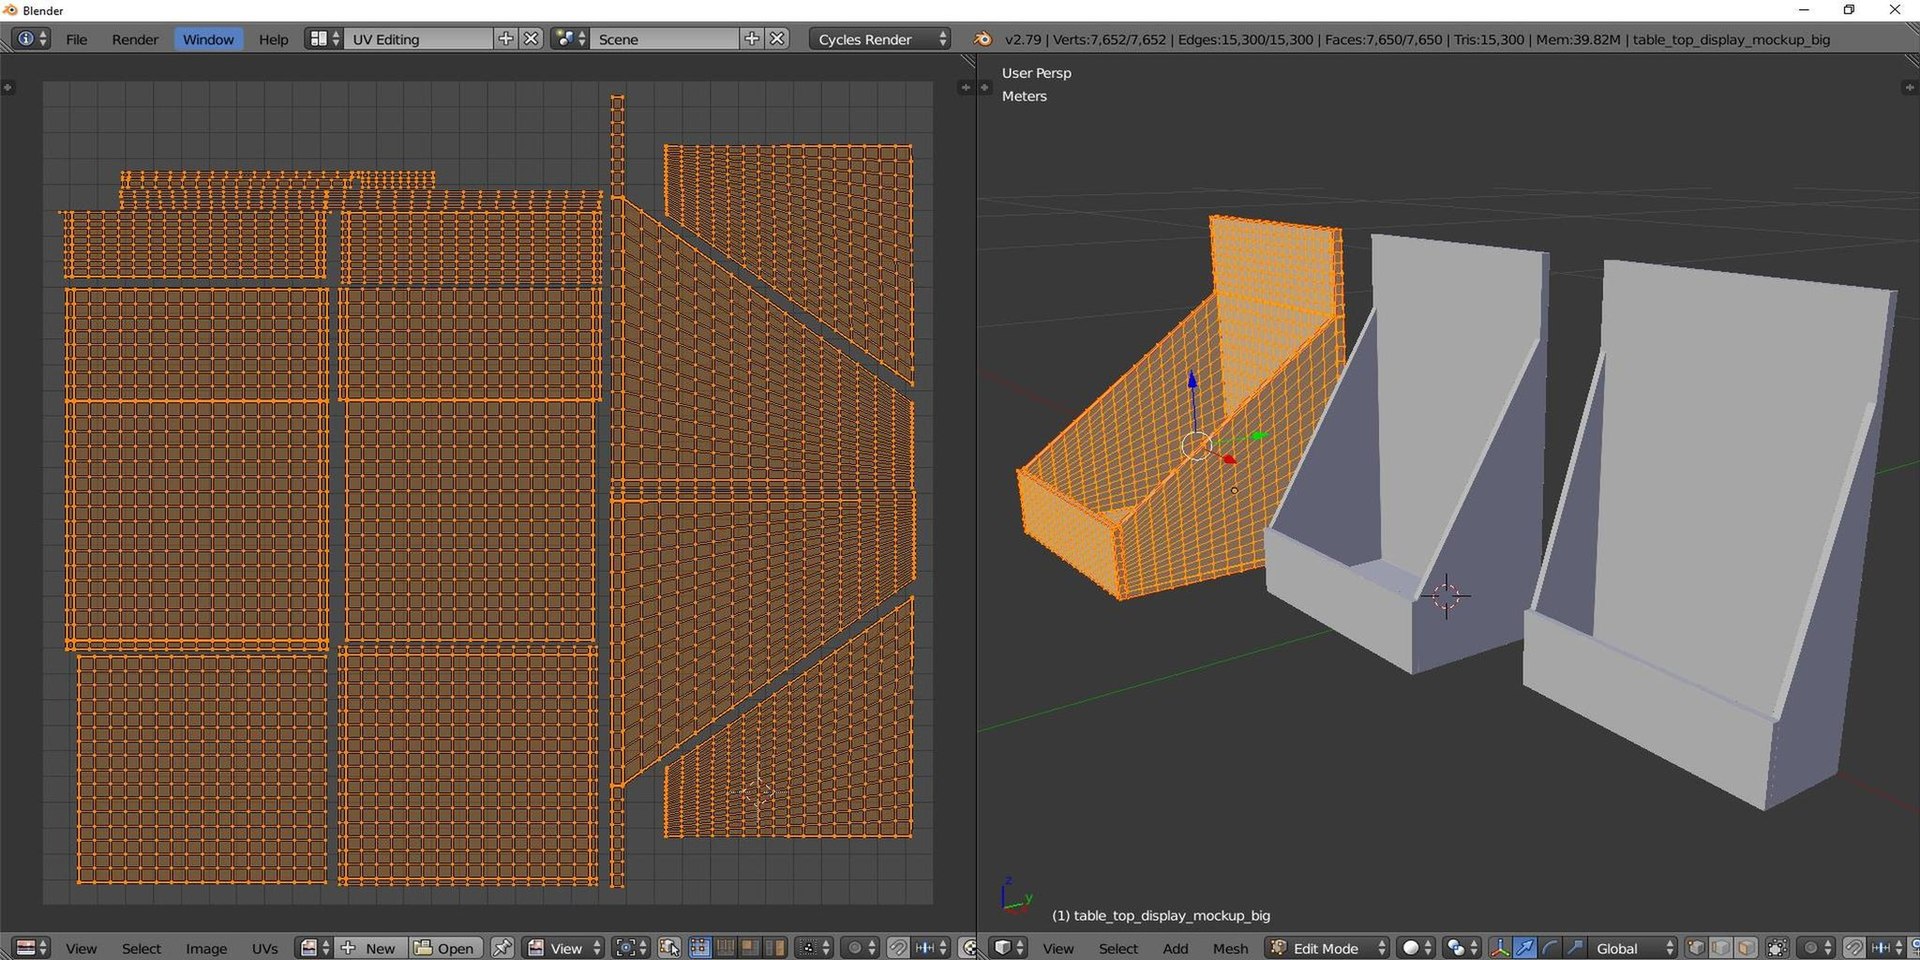This screenshot has height=960, width=1920.
Task: Click the translate manipulator arrow icon
Action: pyautogui.click(x=1524, y=948)
